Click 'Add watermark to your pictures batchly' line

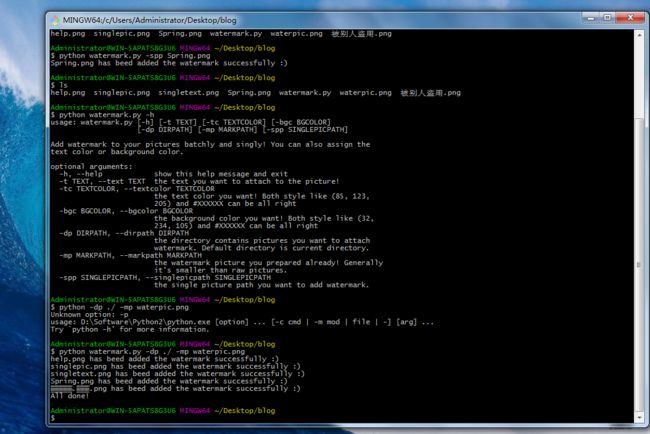click(x=210, y=144)
